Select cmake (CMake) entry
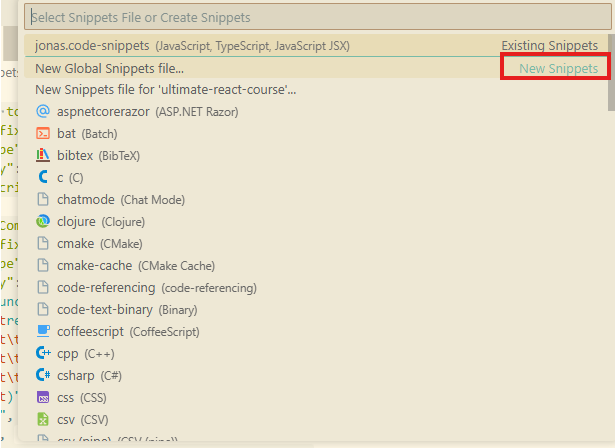This screenshot has height=448, width=615. [x=316, y=244]
